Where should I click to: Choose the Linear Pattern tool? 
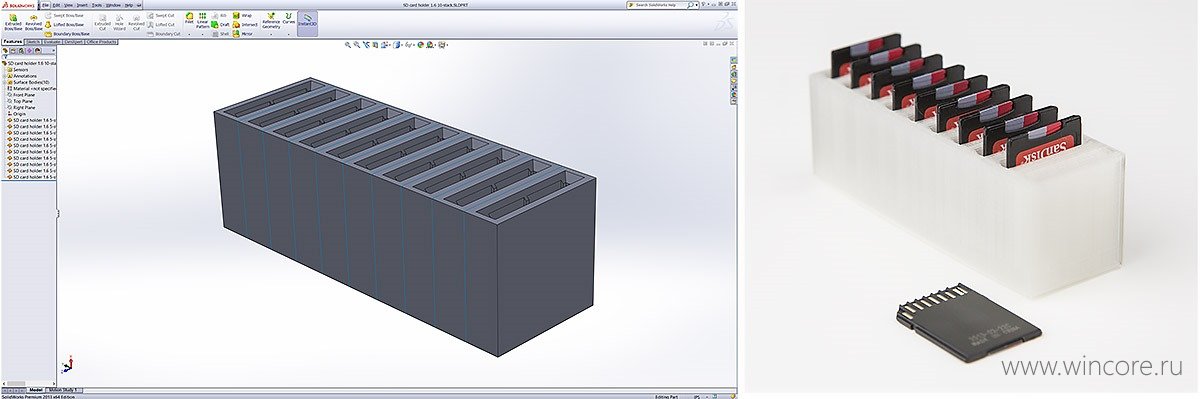202,21
